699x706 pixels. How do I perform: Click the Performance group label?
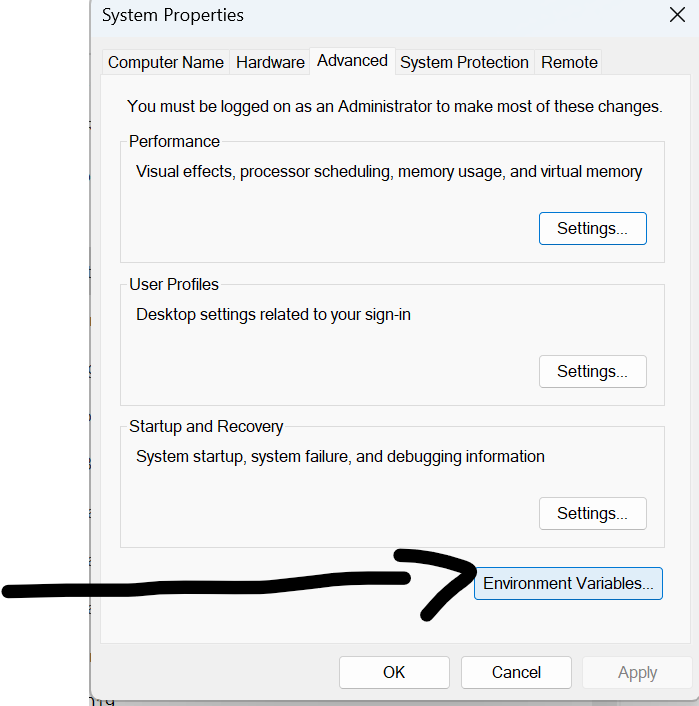[174, 141]
